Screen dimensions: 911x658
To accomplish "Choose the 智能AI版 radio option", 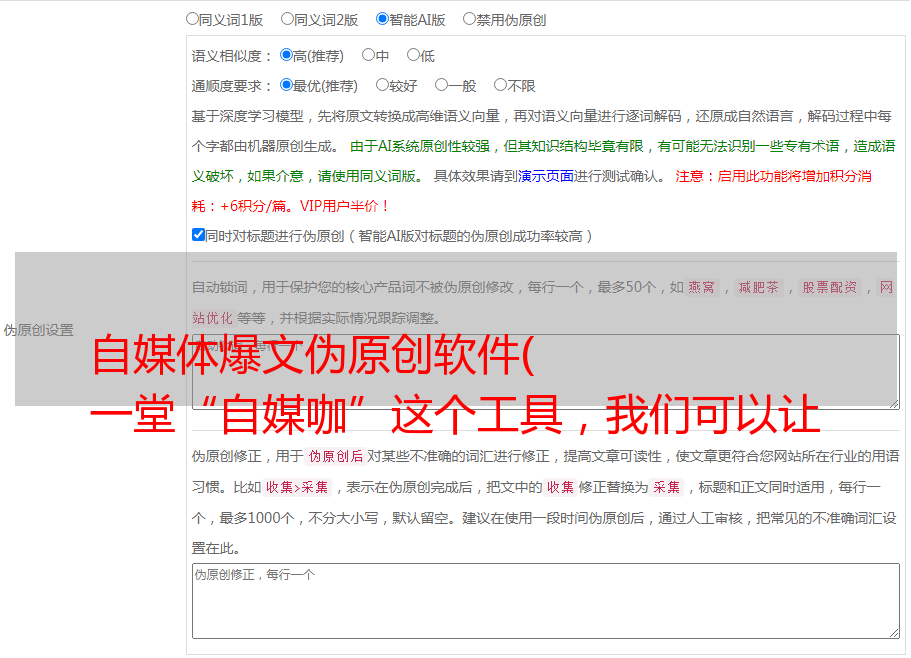I will (x=382, y=19).
